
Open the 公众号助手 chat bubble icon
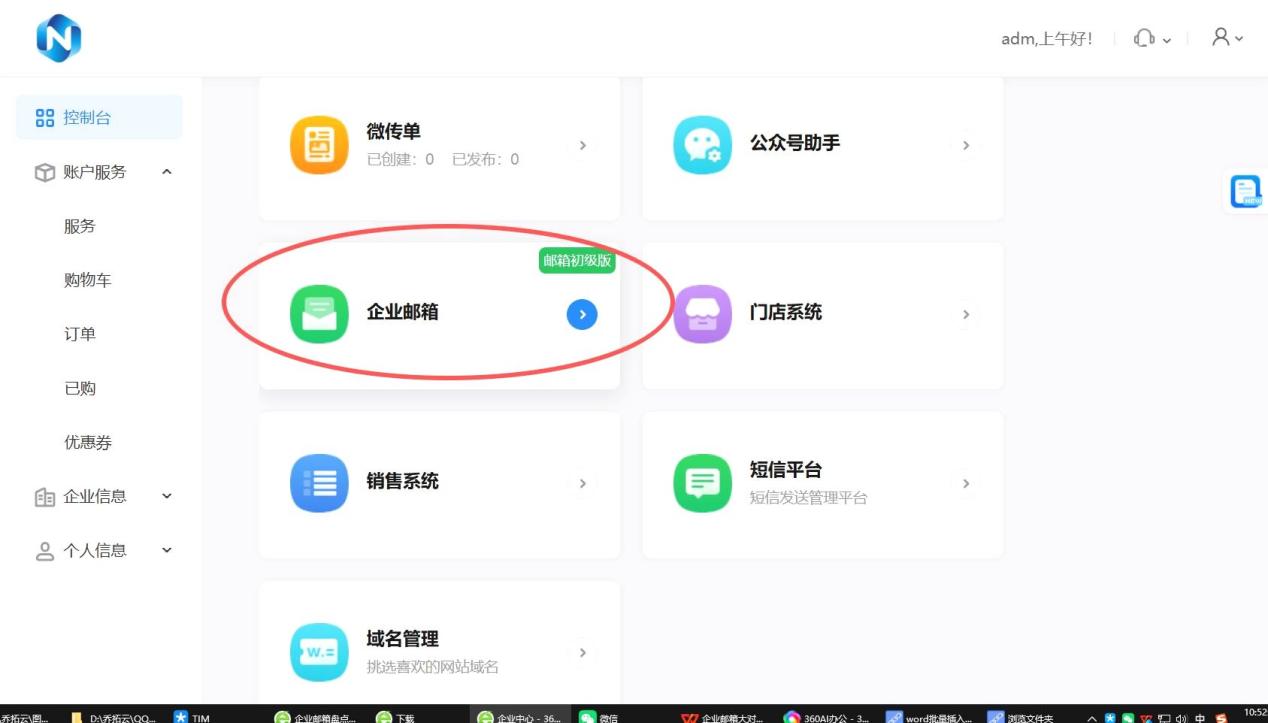click(702, 145)
